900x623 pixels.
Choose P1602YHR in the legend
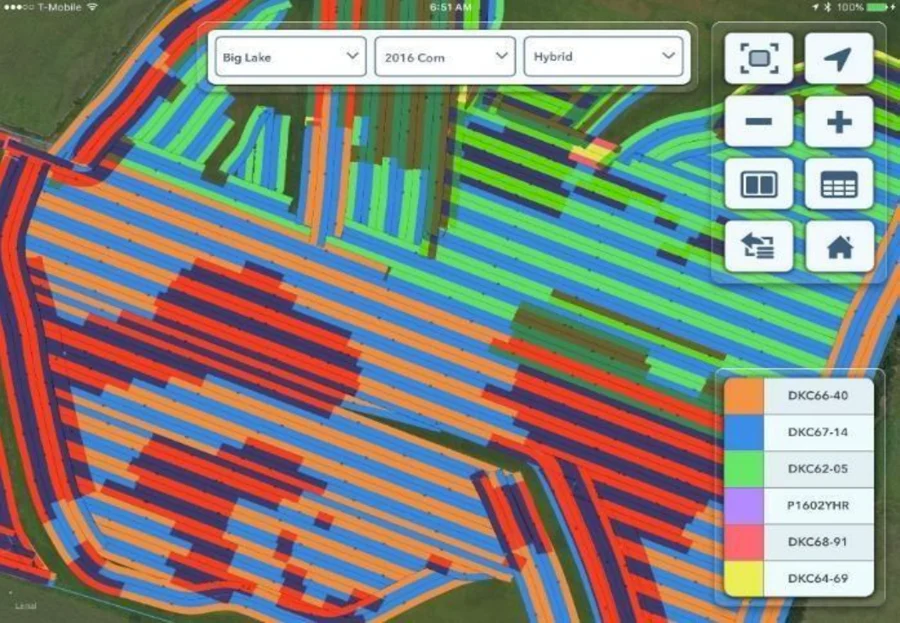(x=817, y=505)
